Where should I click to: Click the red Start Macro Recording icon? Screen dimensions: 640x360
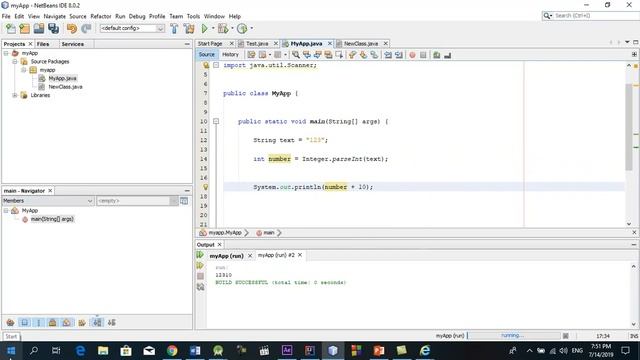(x=412, y=55)
